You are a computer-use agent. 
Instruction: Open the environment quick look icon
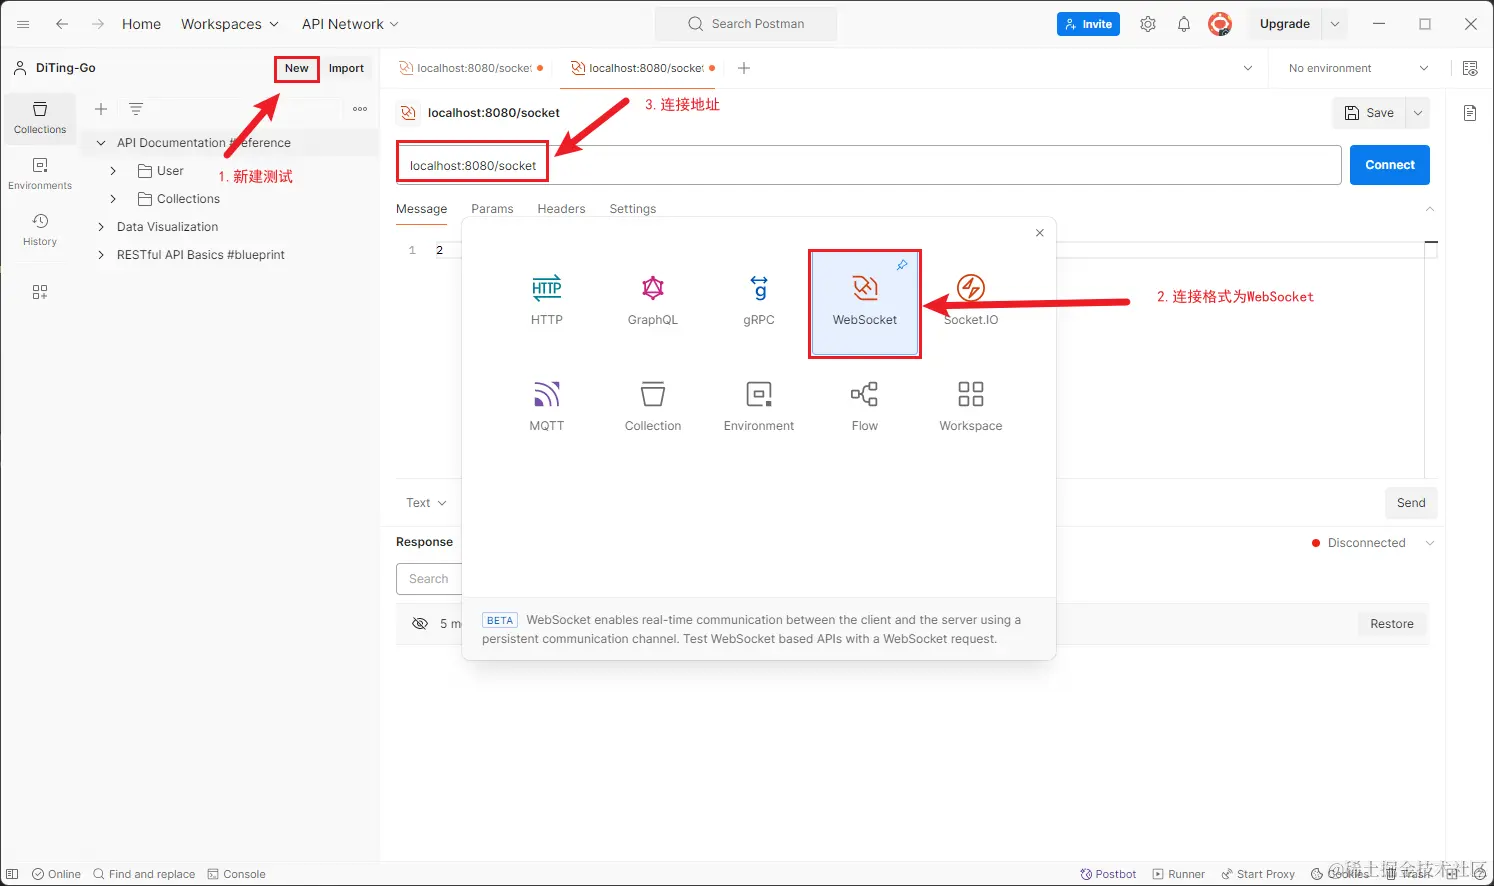[1470, 68]
